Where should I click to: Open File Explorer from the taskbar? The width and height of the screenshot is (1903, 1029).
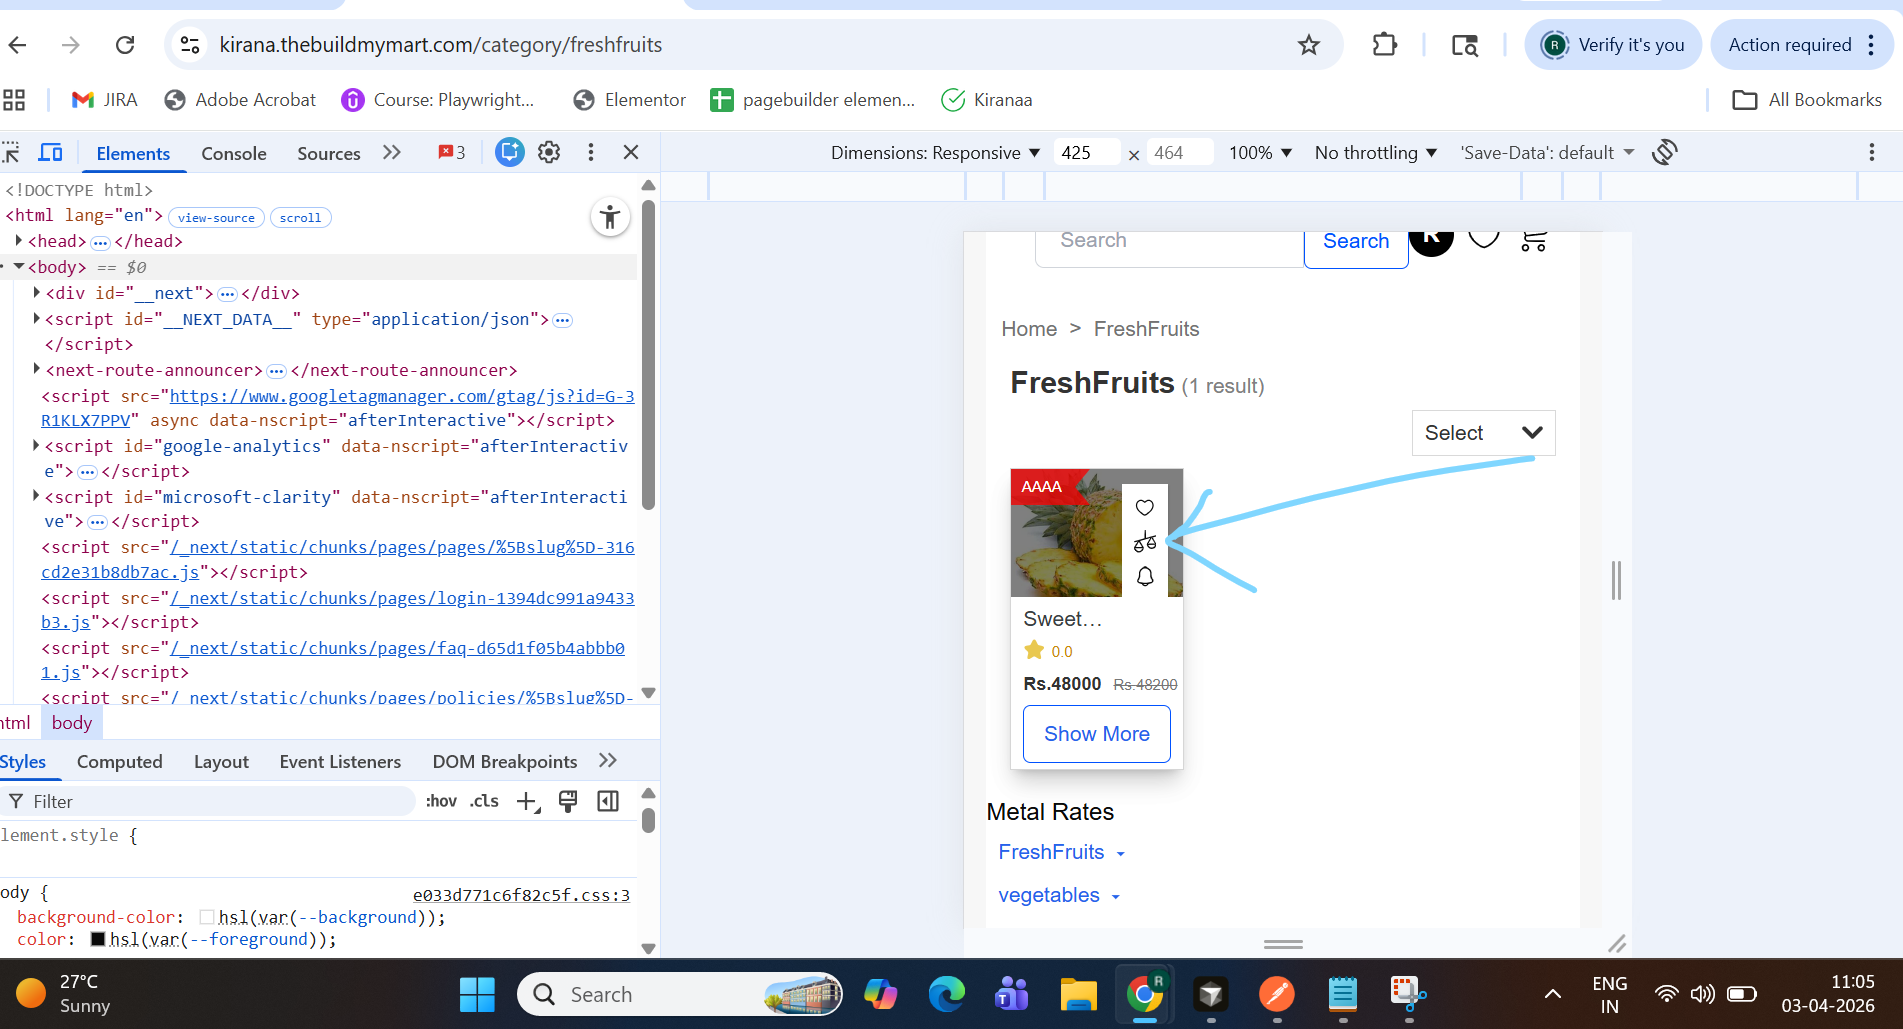coord(1079,994)
